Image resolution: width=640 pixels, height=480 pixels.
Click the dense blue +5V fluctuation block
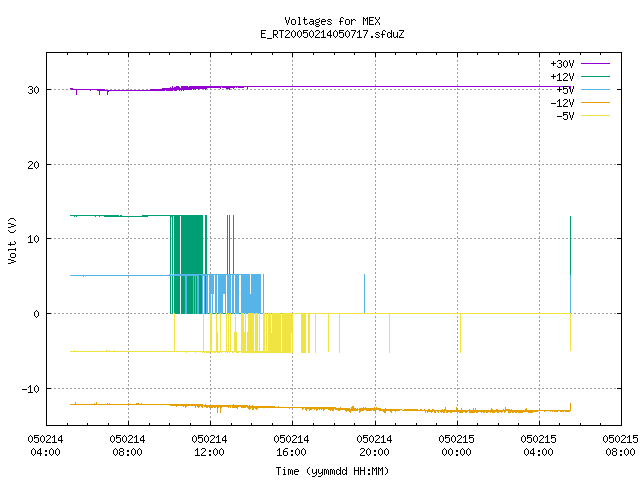251,294
